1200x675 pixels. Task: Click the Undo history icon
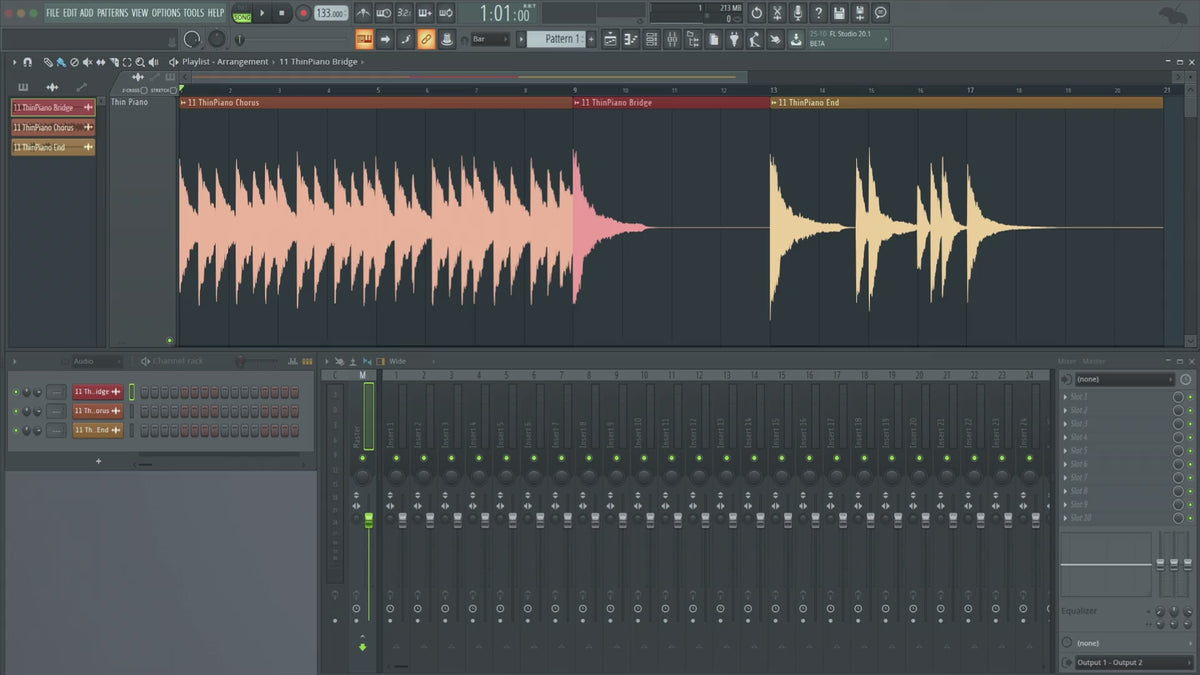756,13
